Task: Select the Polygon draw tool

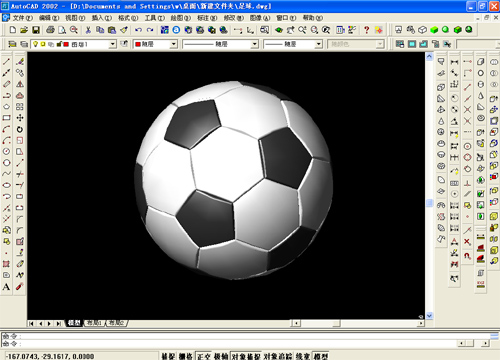Action: (6, 107)
